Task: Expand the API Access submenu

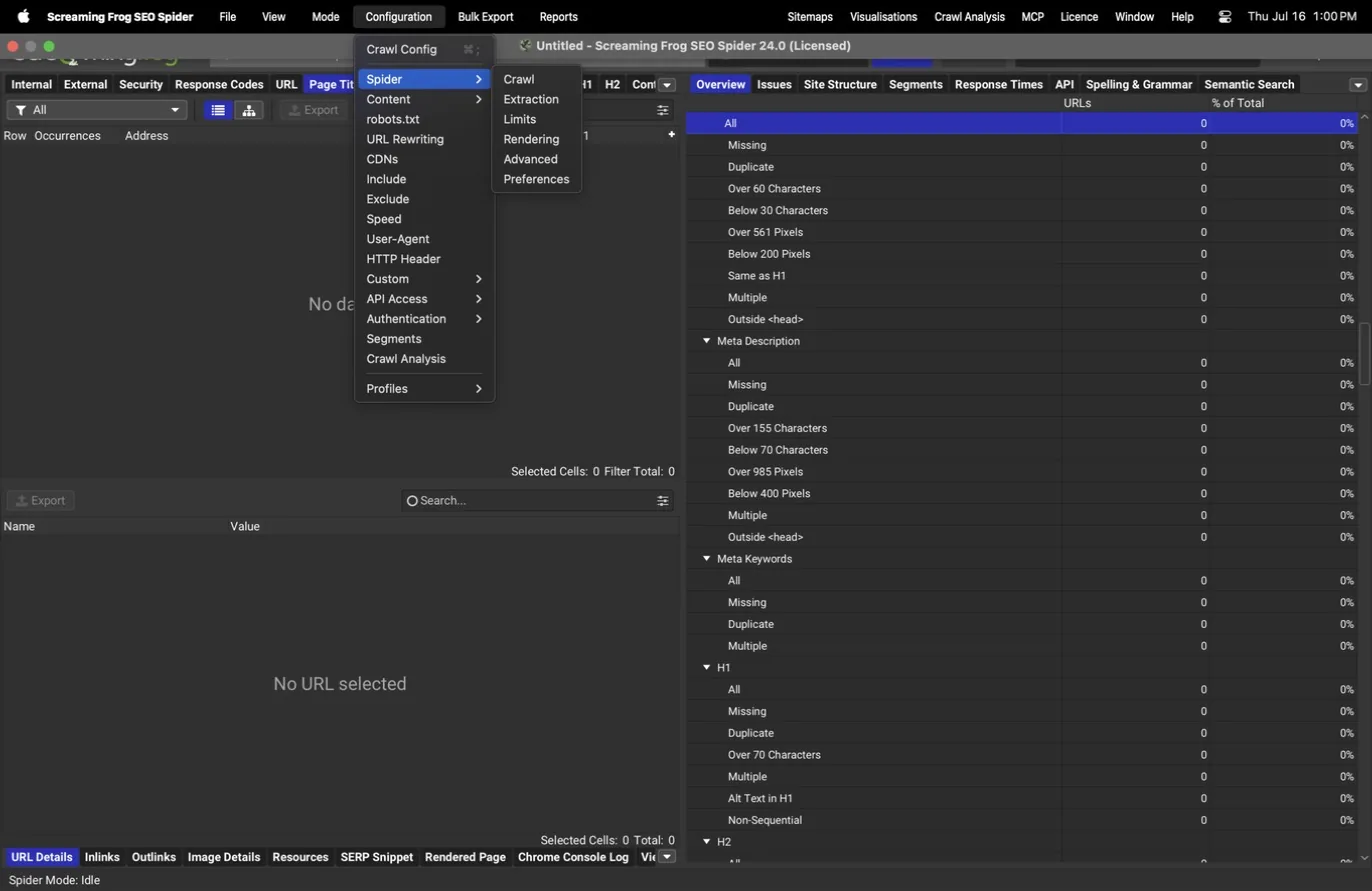Action: (x=424, y=299)
